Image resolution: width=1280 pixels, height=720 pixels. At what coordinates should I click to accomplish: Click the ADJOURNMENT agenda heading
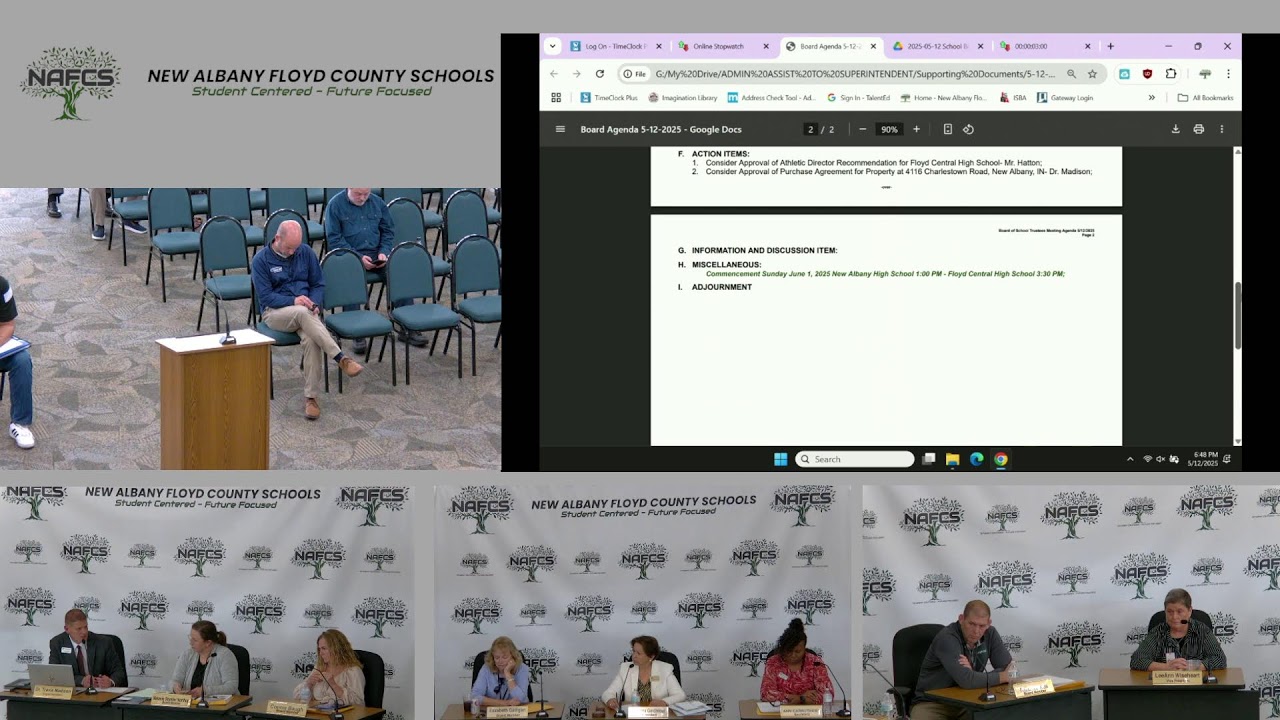point(722,287)
